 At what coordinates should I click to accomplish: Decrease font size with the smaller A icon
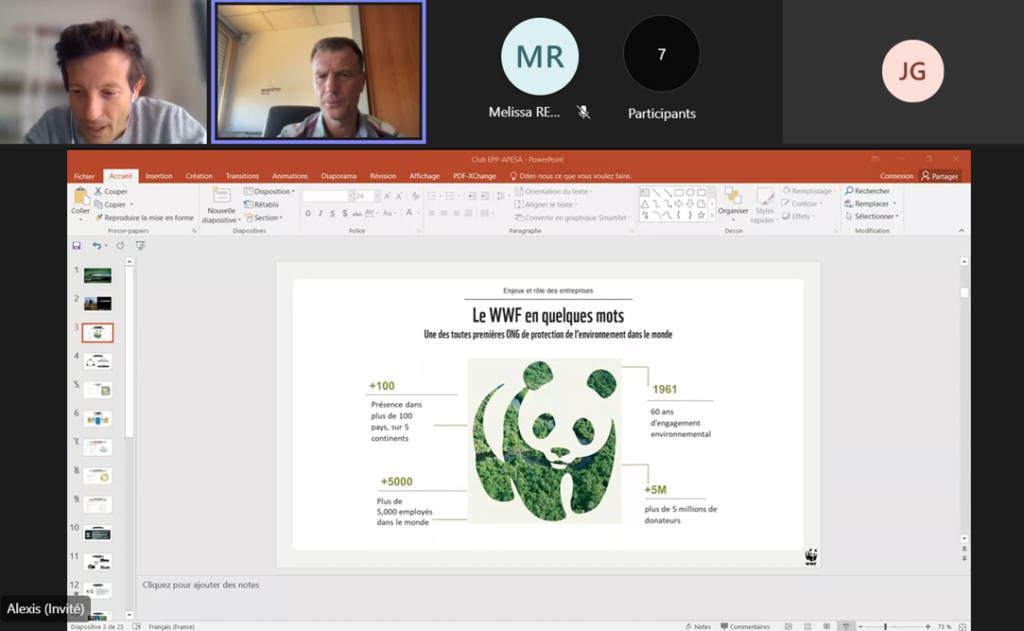tap(399, 196)
